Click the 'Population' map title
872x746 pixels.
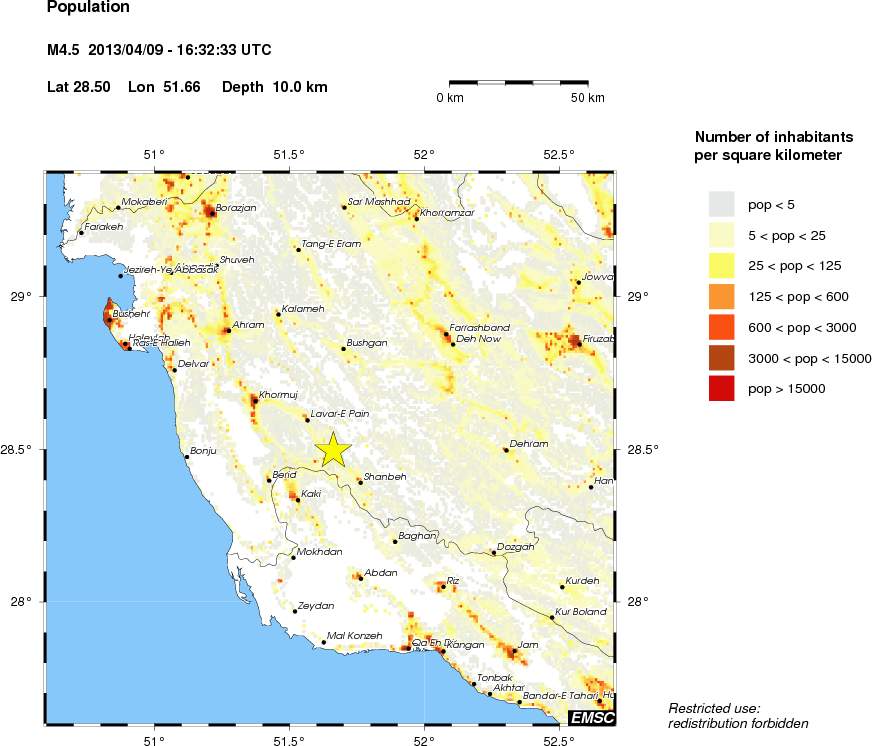(88, 8)
